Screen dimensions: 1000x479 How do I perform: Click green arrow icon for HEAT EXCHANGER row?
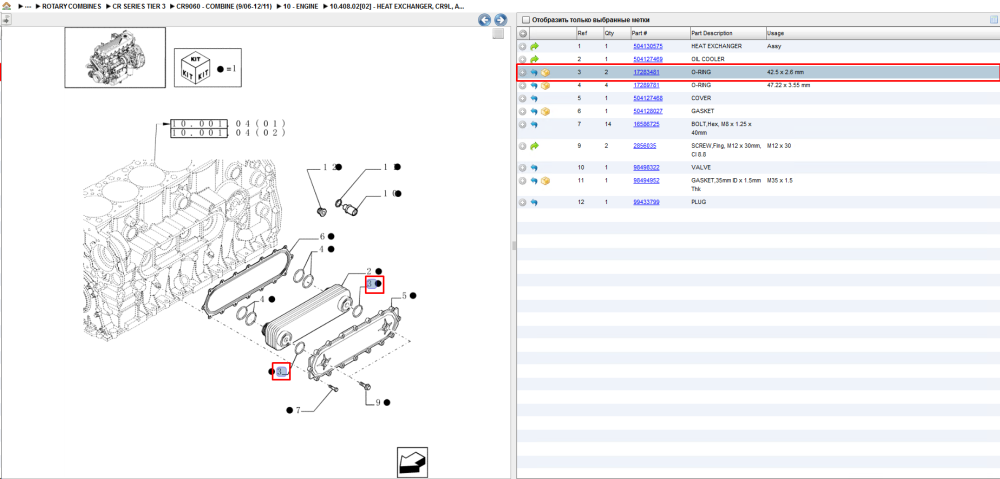(534, 47)
